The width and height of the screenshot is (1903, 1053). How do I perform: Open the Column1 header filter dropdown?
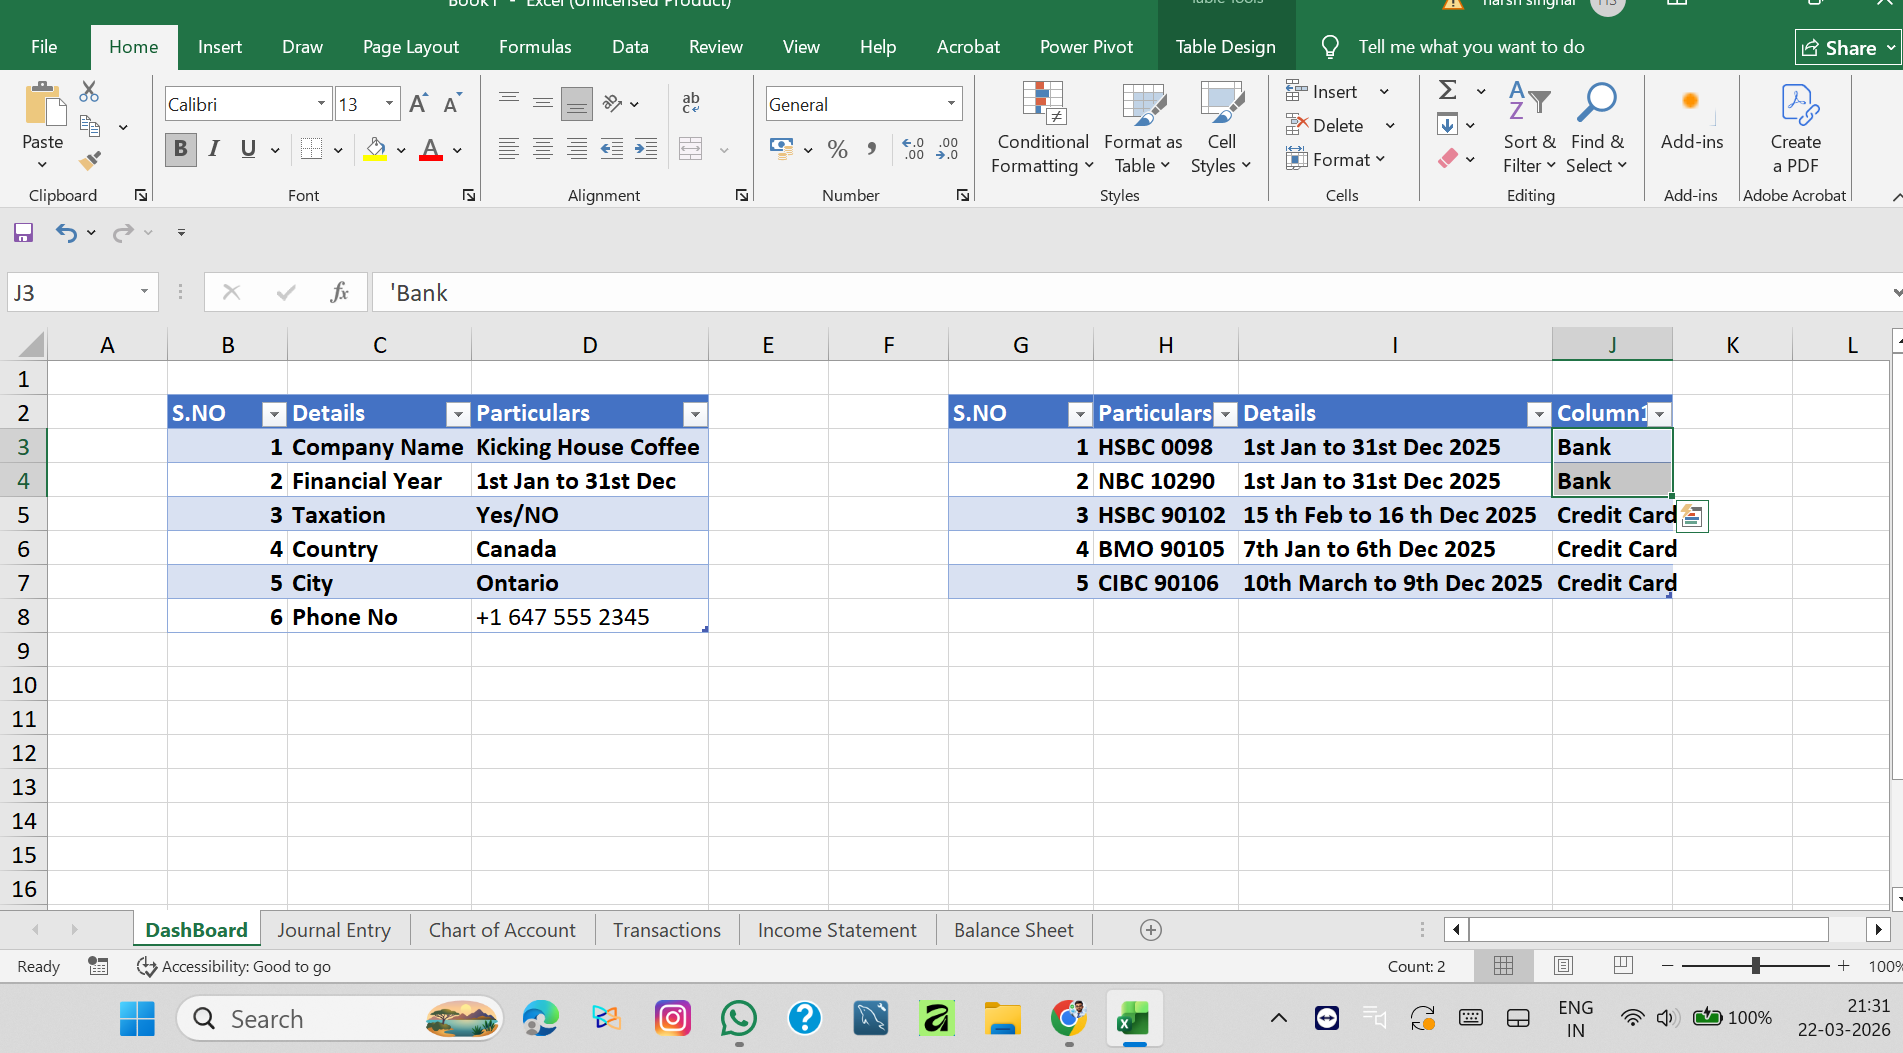coord(1659,414)
